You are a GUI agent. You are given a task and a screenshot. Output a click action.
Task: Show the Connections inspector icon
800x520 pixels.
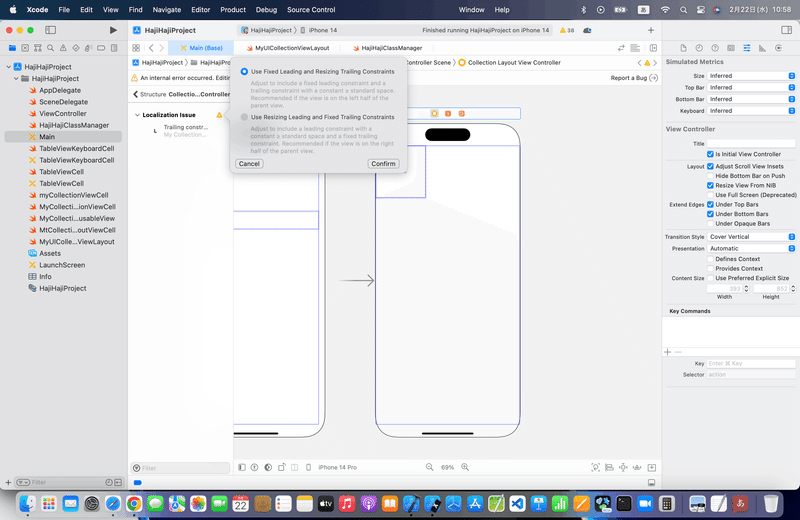pos(778,48)
